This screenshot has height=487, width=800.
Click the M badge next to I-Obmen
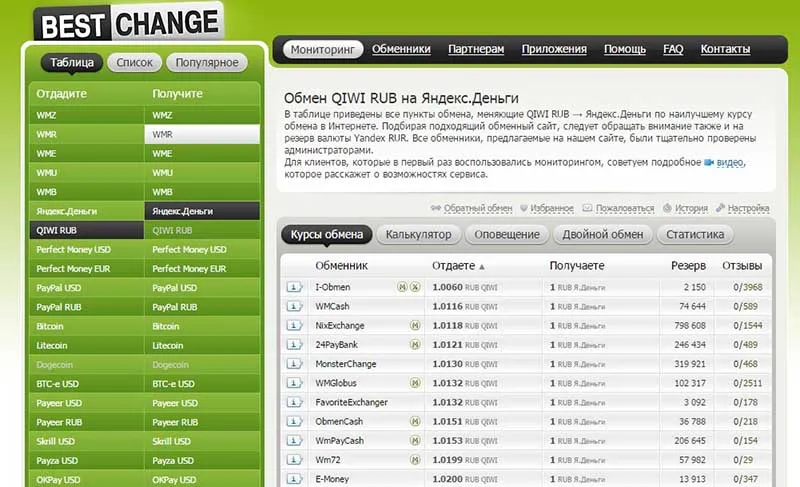point(402,287)
